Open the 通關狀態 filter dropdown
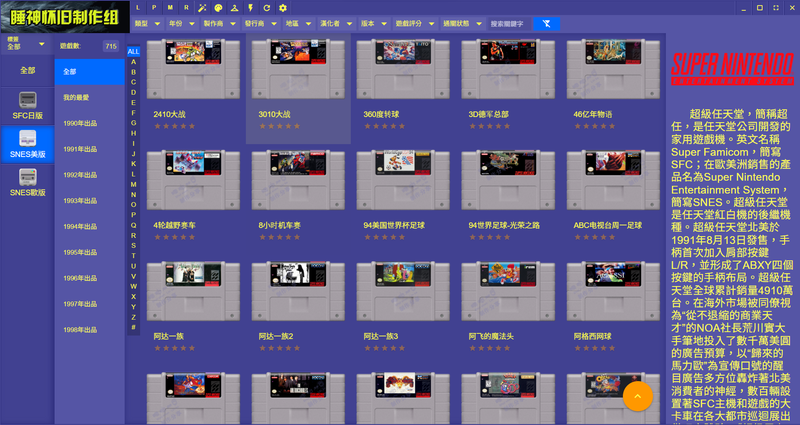The image size is (800, 425). click(x=462, y=23)
